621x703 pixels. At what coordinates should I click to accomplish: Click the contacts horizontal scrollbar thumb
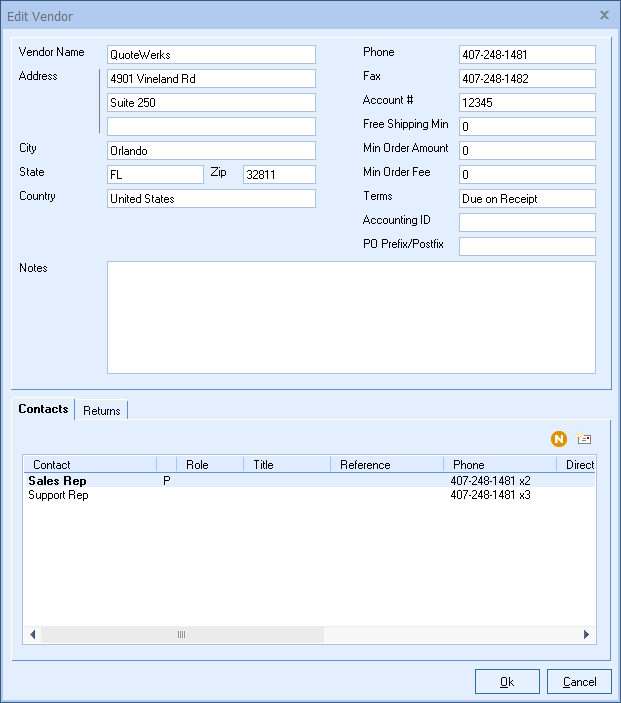182,634
